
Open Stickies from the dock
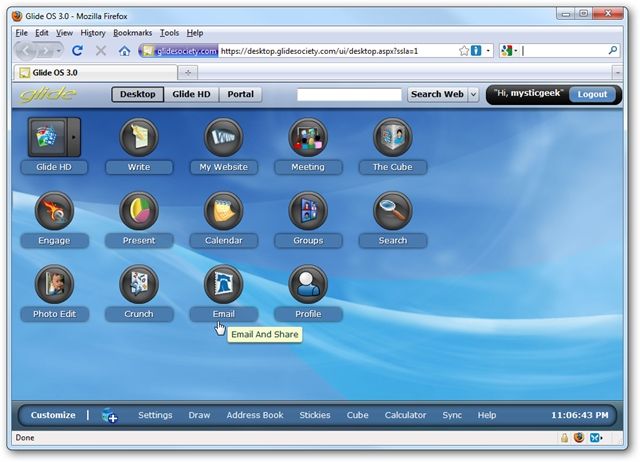(315, 415)
